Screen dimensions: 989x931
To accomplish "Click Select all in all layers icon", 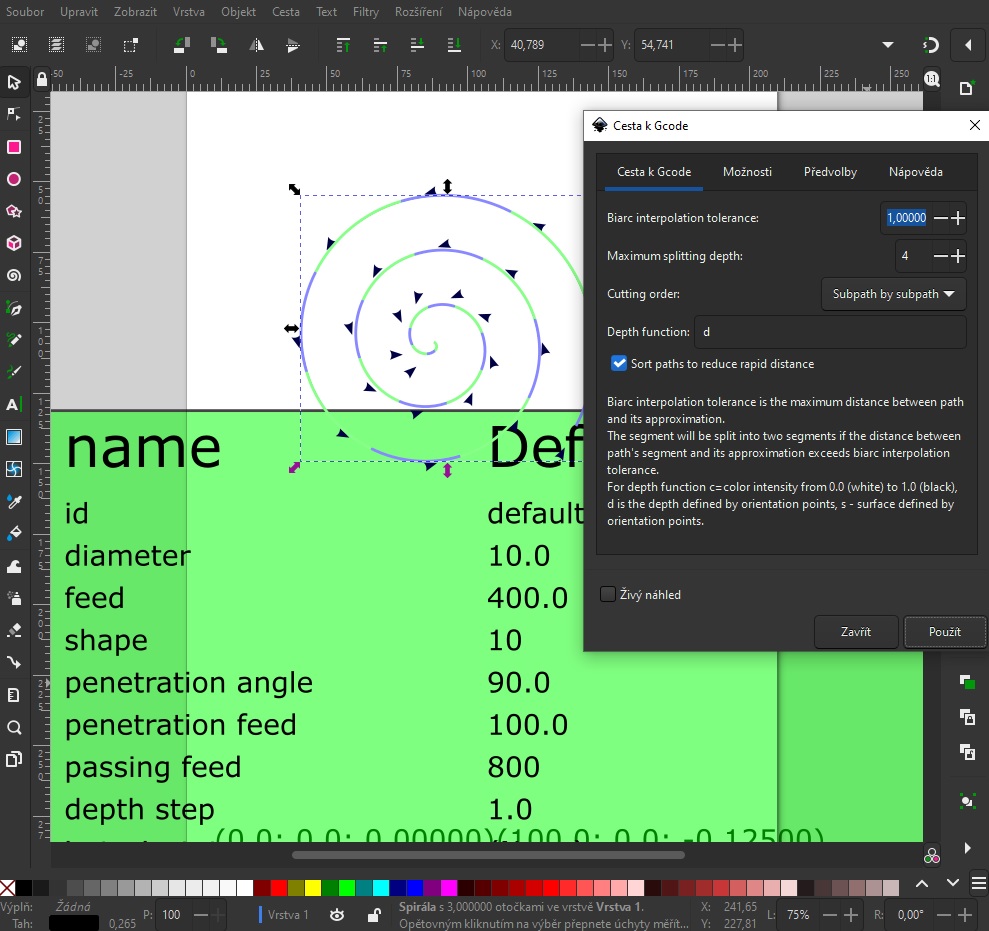I will pos(56,45).
